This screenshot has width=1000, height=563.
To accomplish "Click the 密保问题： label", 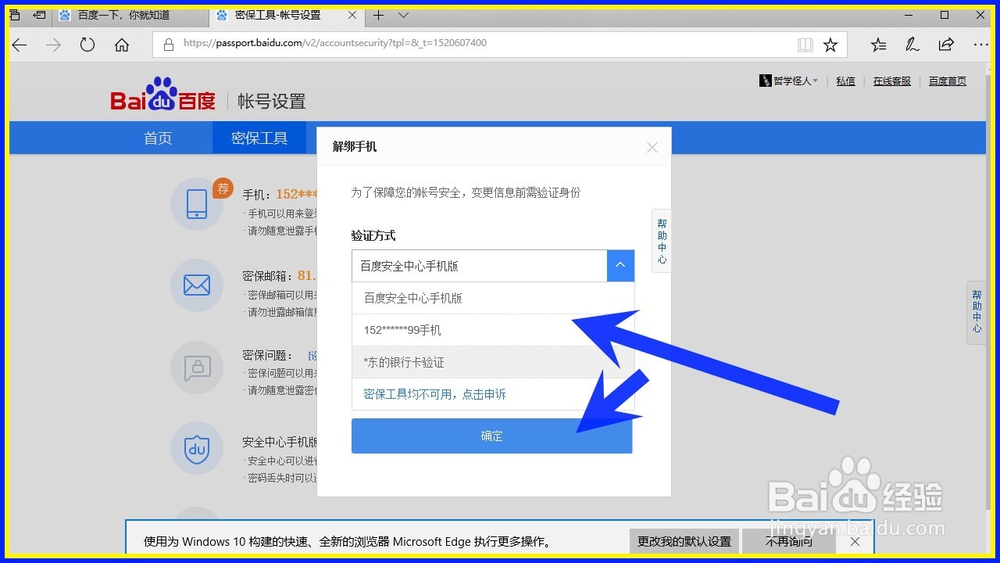I will tap(267, 355).
